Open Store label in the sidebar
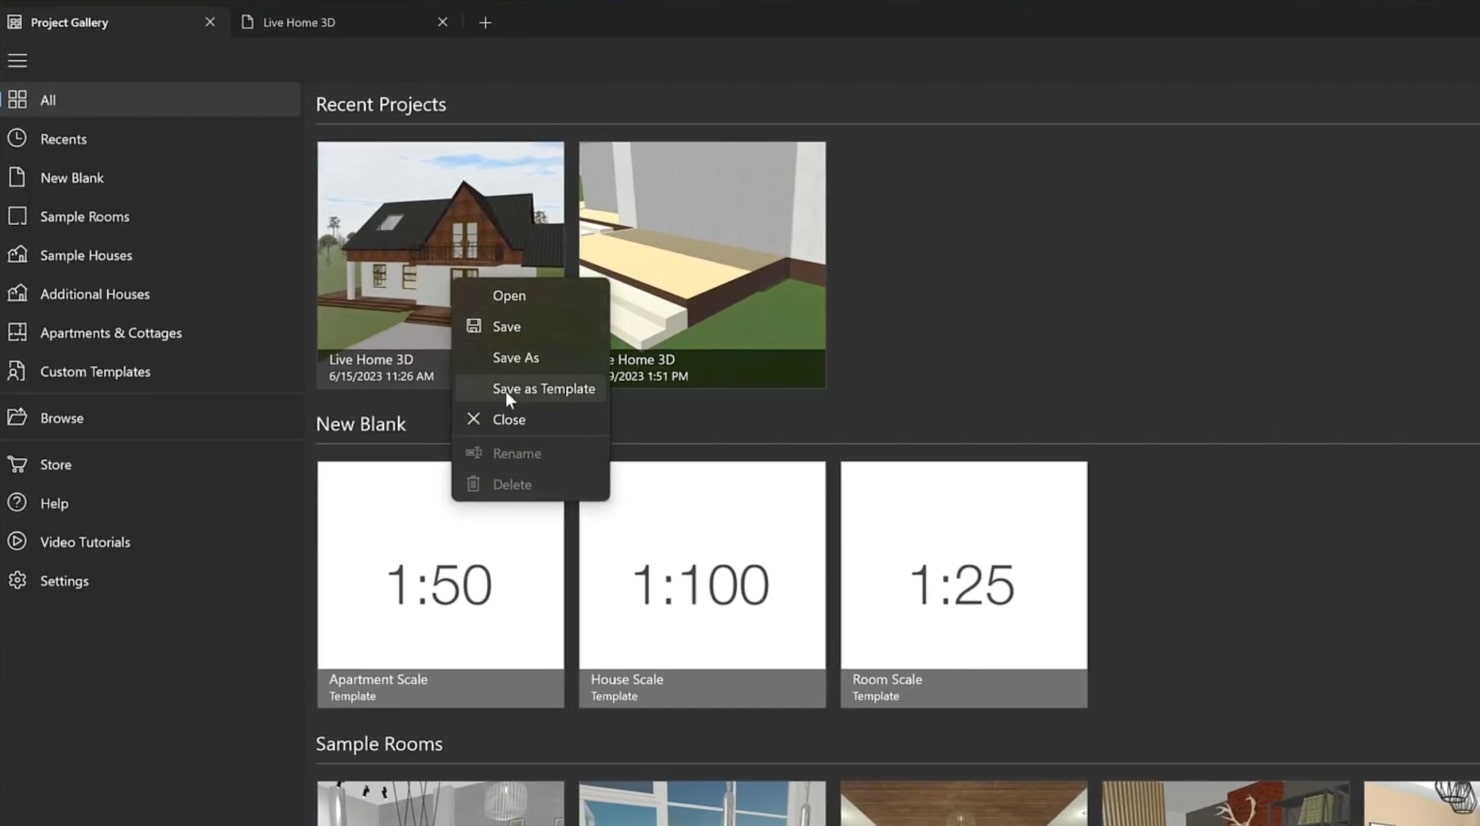Viewport: 1480px width, 826px height. (56, 465)
